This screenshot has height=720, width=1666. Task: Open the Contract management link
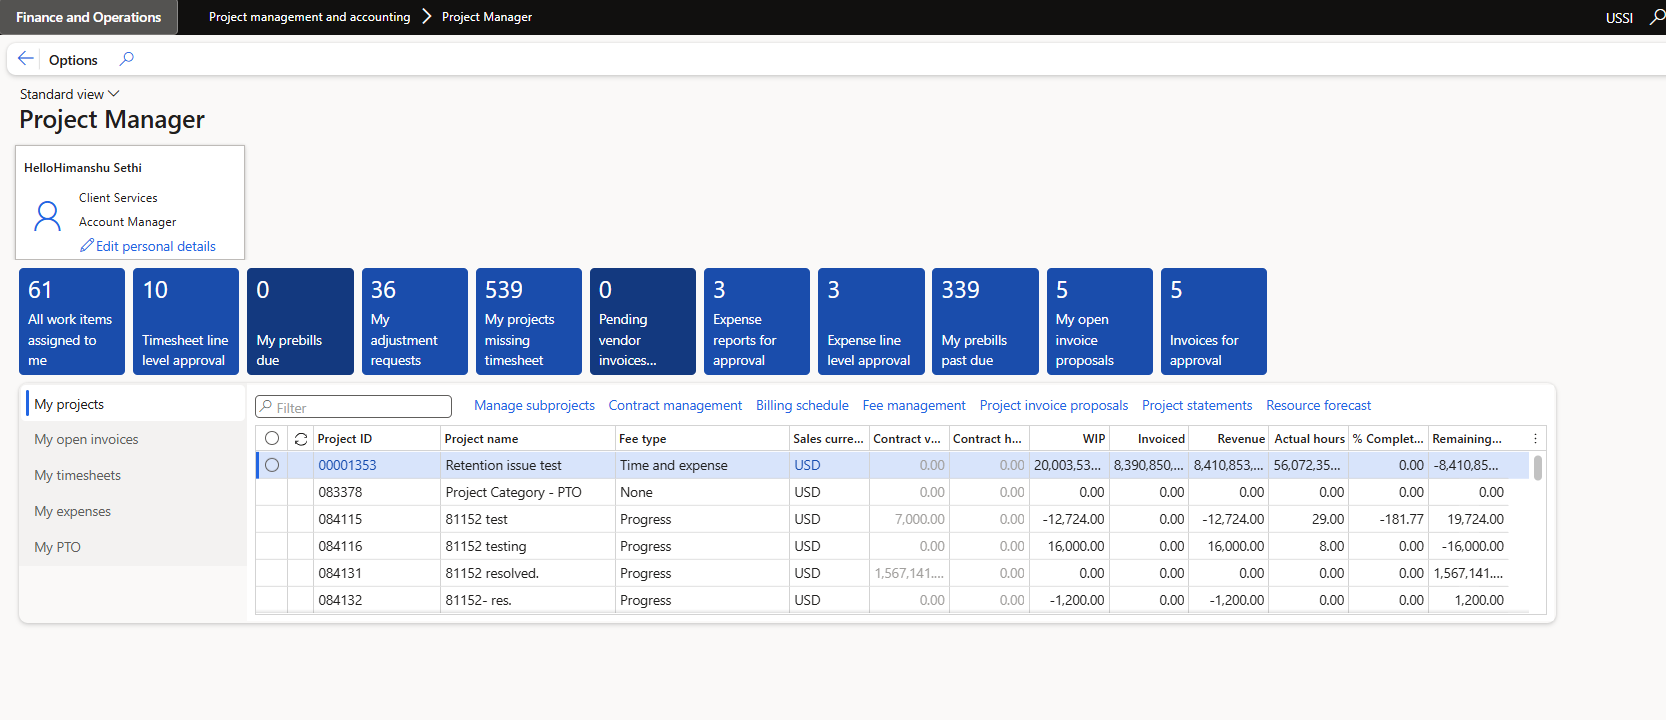point(675,406)
